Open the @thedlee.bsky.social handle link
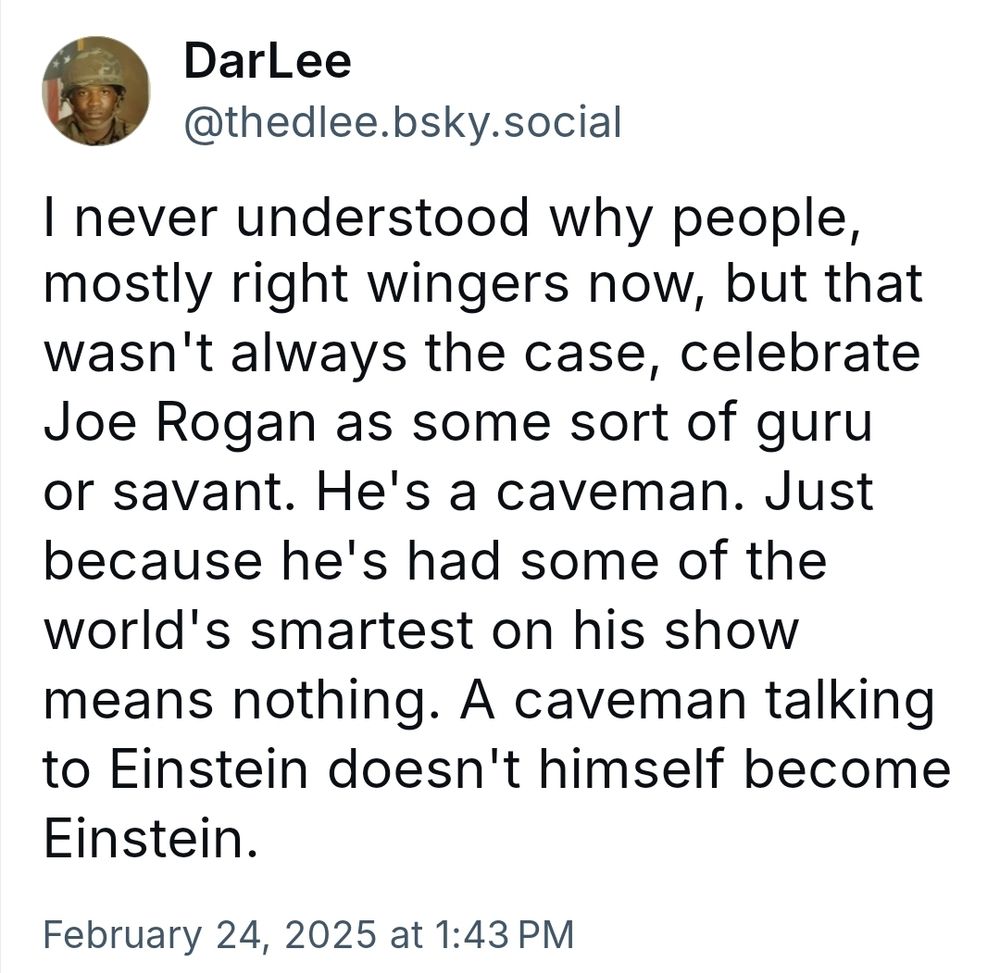 tap(402, 122)
